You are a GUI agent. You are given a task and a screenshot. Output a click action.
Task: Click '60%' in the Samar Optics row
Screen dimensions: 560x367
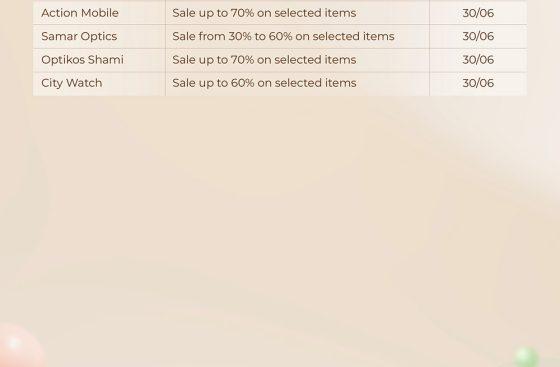(x=282, y=36)
